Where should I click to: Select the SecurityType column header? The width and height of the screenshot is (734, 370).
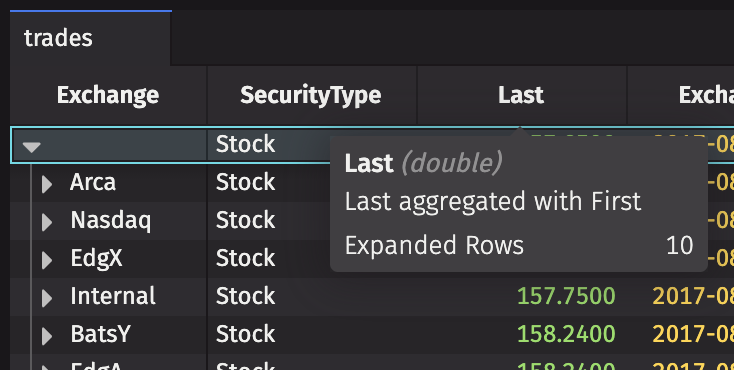(311, 95)
